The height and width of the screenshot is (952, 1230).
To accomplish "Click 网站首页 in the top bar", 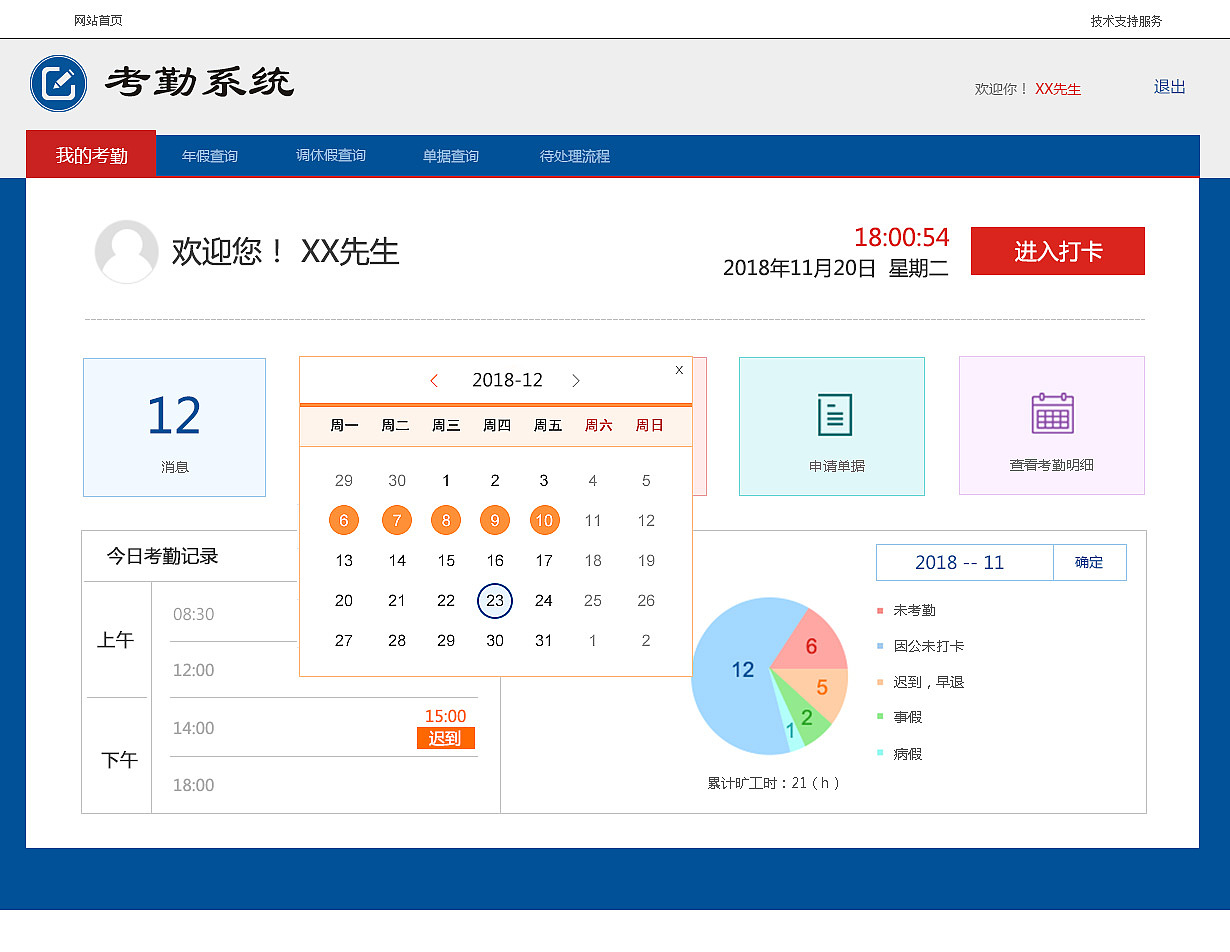I will [96, 19].
